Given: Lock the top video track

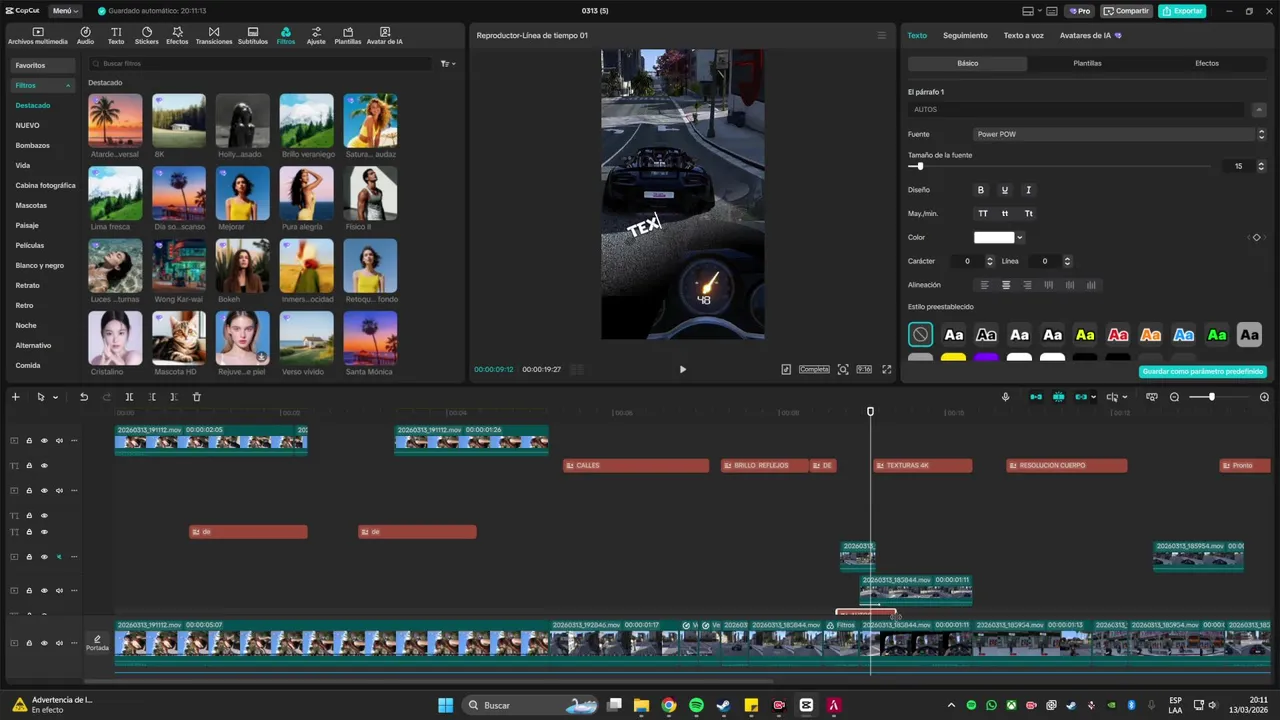Looking at the screenshot, I should coord(29,440).
